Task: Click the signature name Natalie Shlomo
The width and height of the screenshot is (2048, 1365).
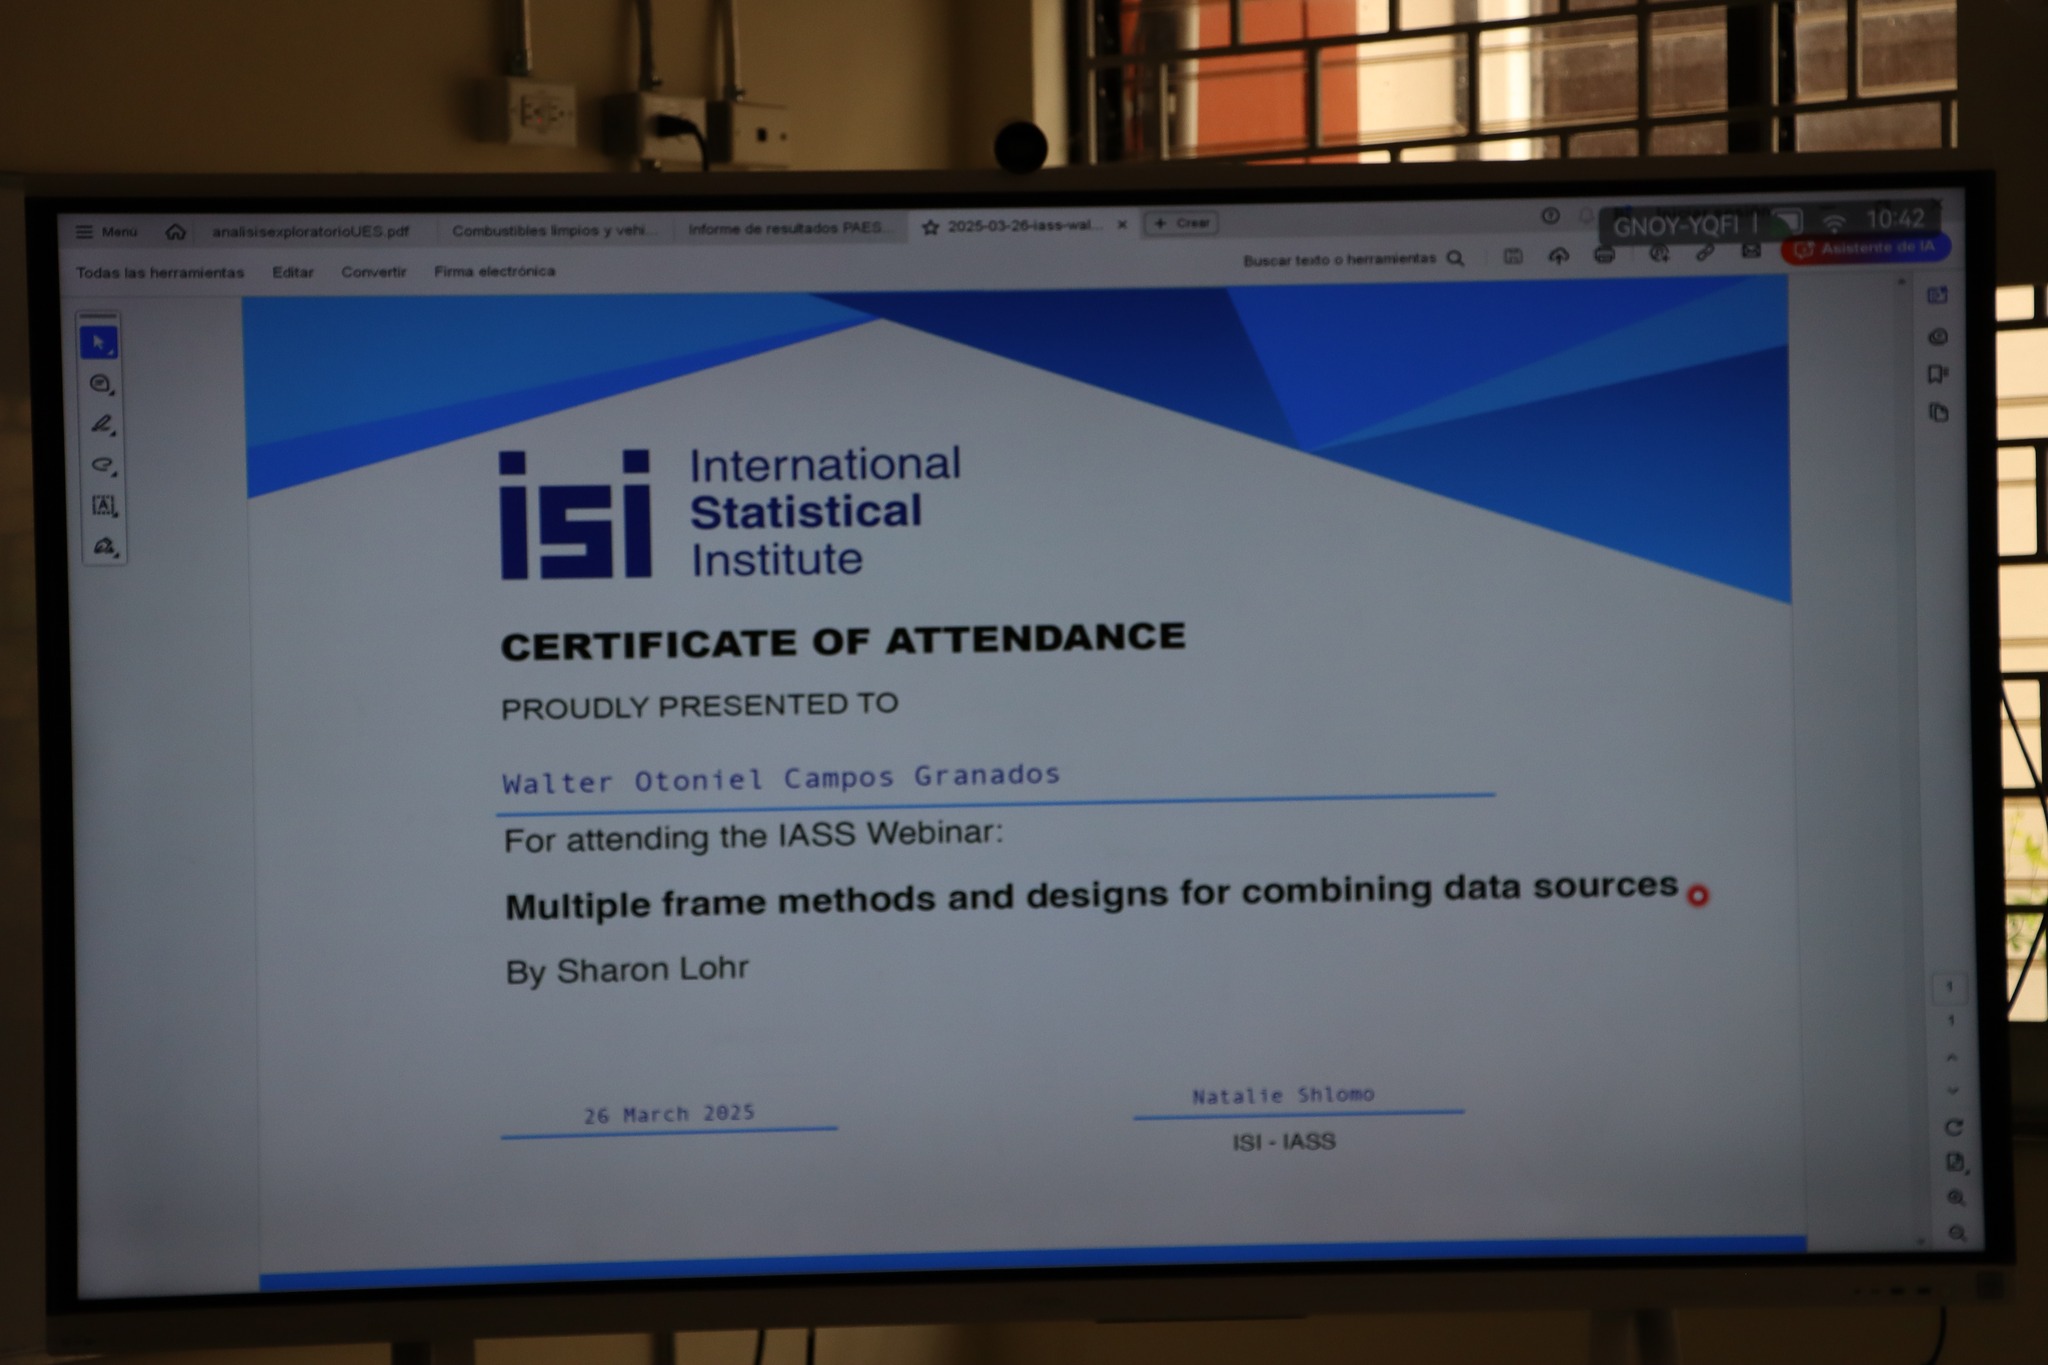Action: pyautogui.click(x=1283, y=1095)
